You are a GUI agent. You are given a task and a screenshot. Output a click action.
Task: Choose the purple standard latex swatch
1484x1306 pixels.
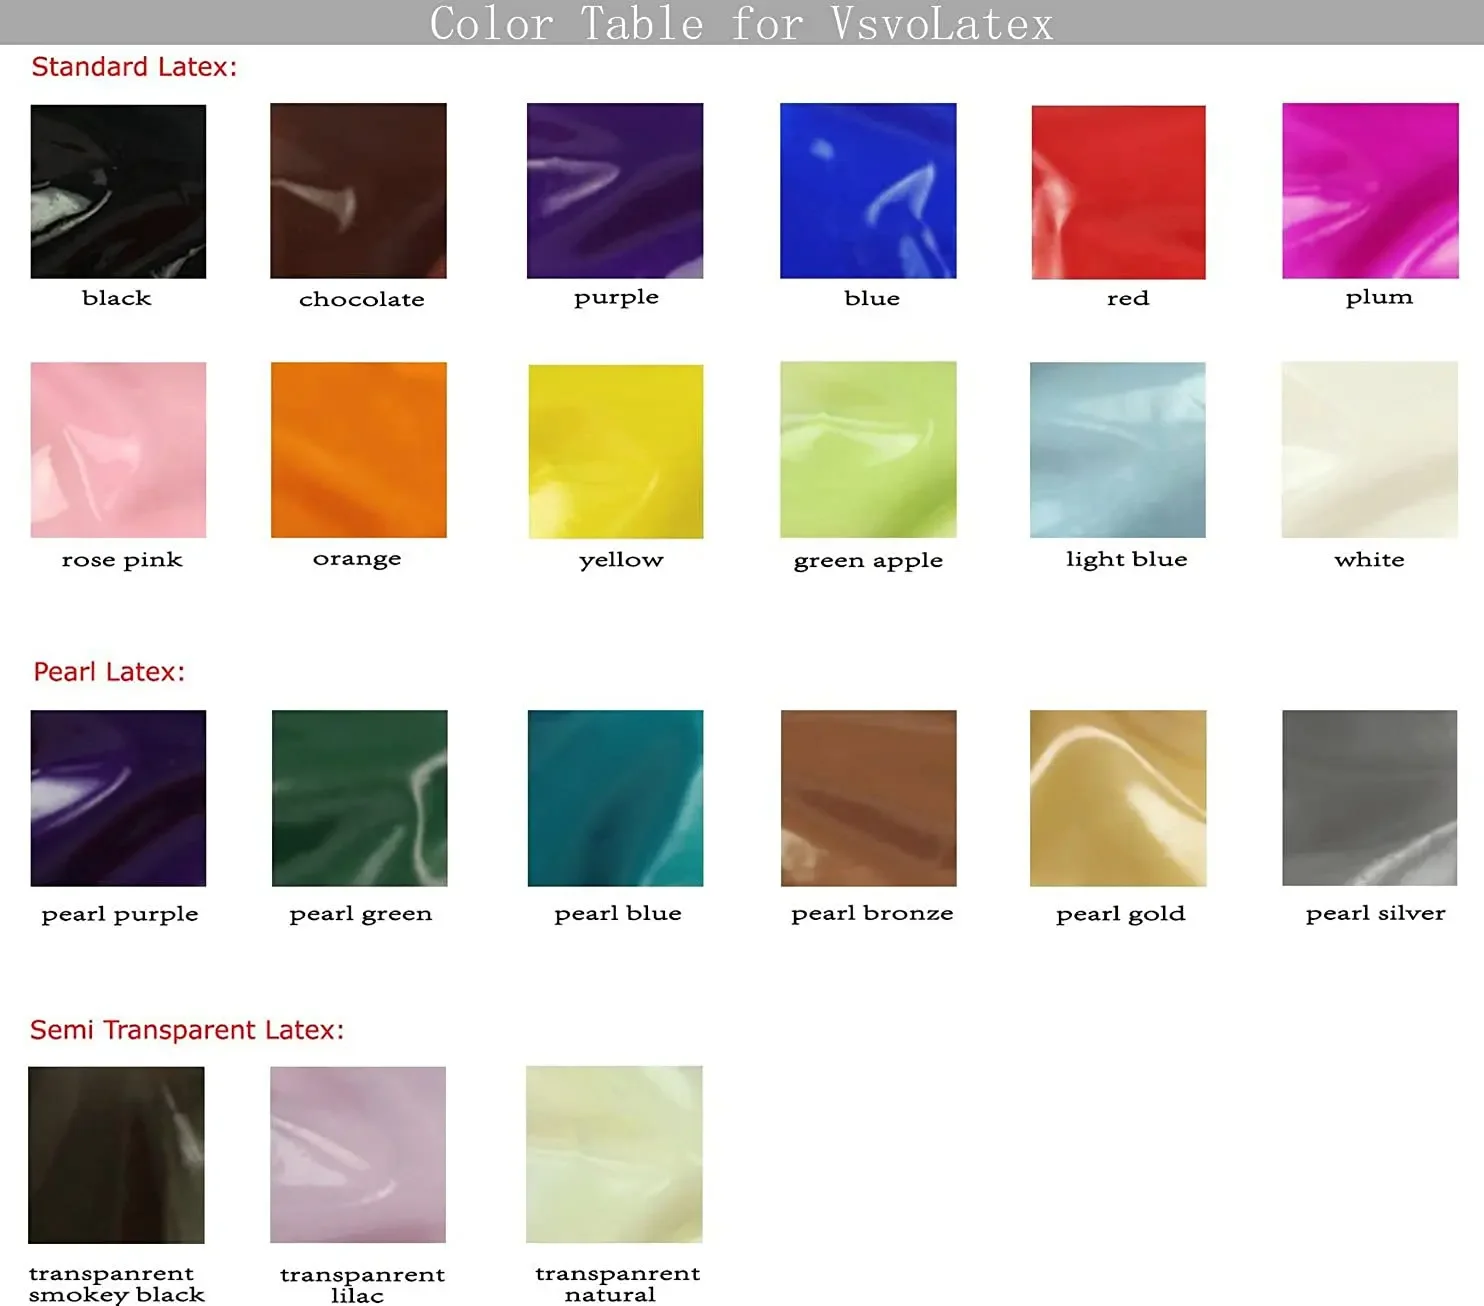click(x=615, y=191)
